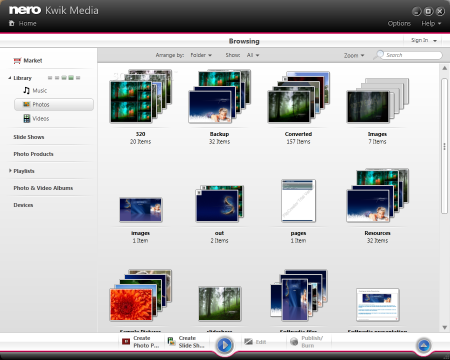This screenshot has height=360, width=450.
Task: Select the Videos film icon in Library
Action: pyautogui.click(x=27, y=118)
